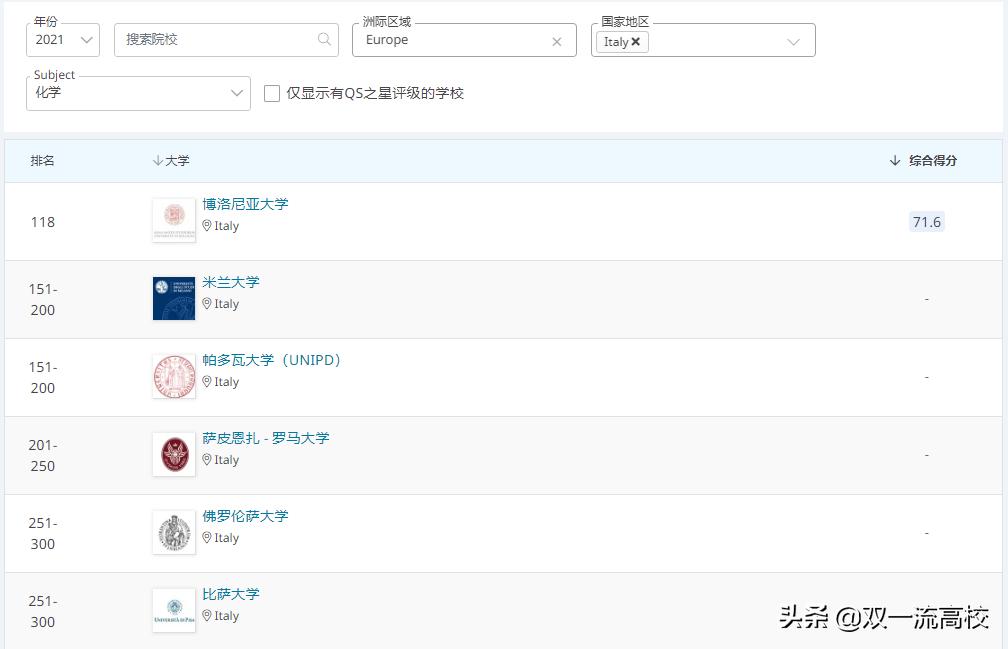Click the sort arrow beside 综合得分 header

(893, 160)
